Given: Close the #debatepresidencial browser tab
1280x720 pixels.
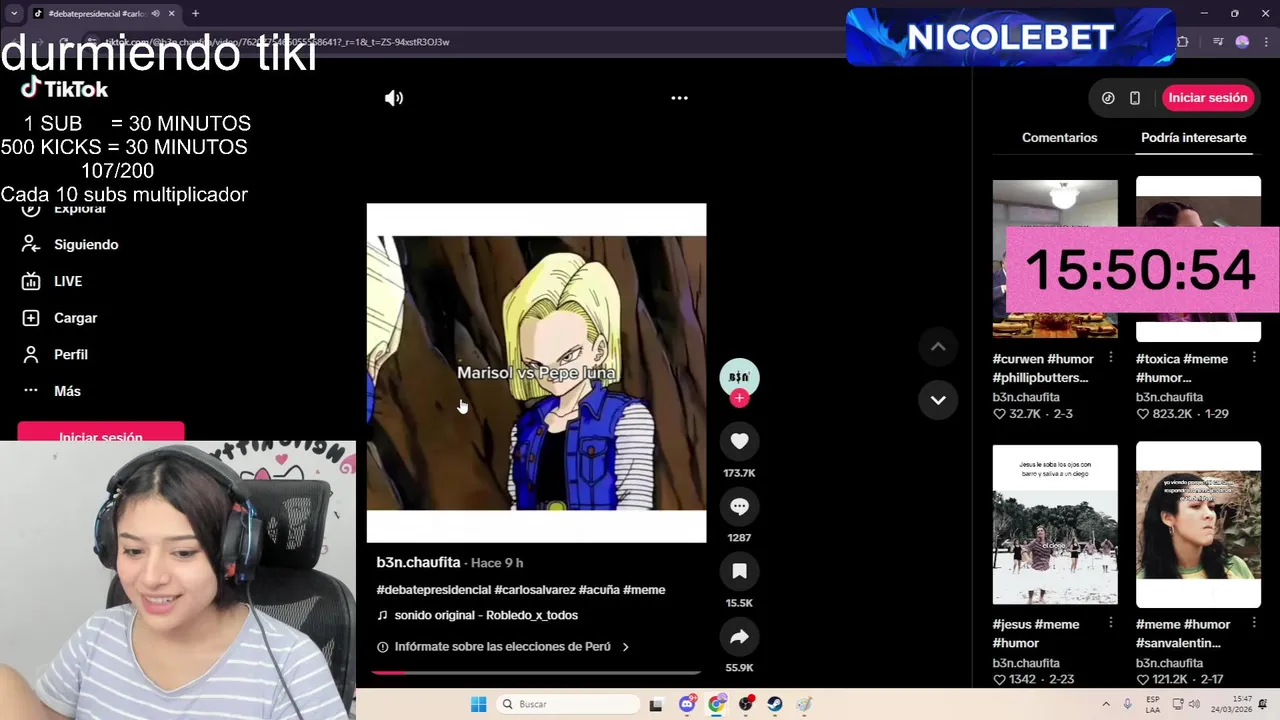Looking at the screenshot, I should tap(172, 14).
